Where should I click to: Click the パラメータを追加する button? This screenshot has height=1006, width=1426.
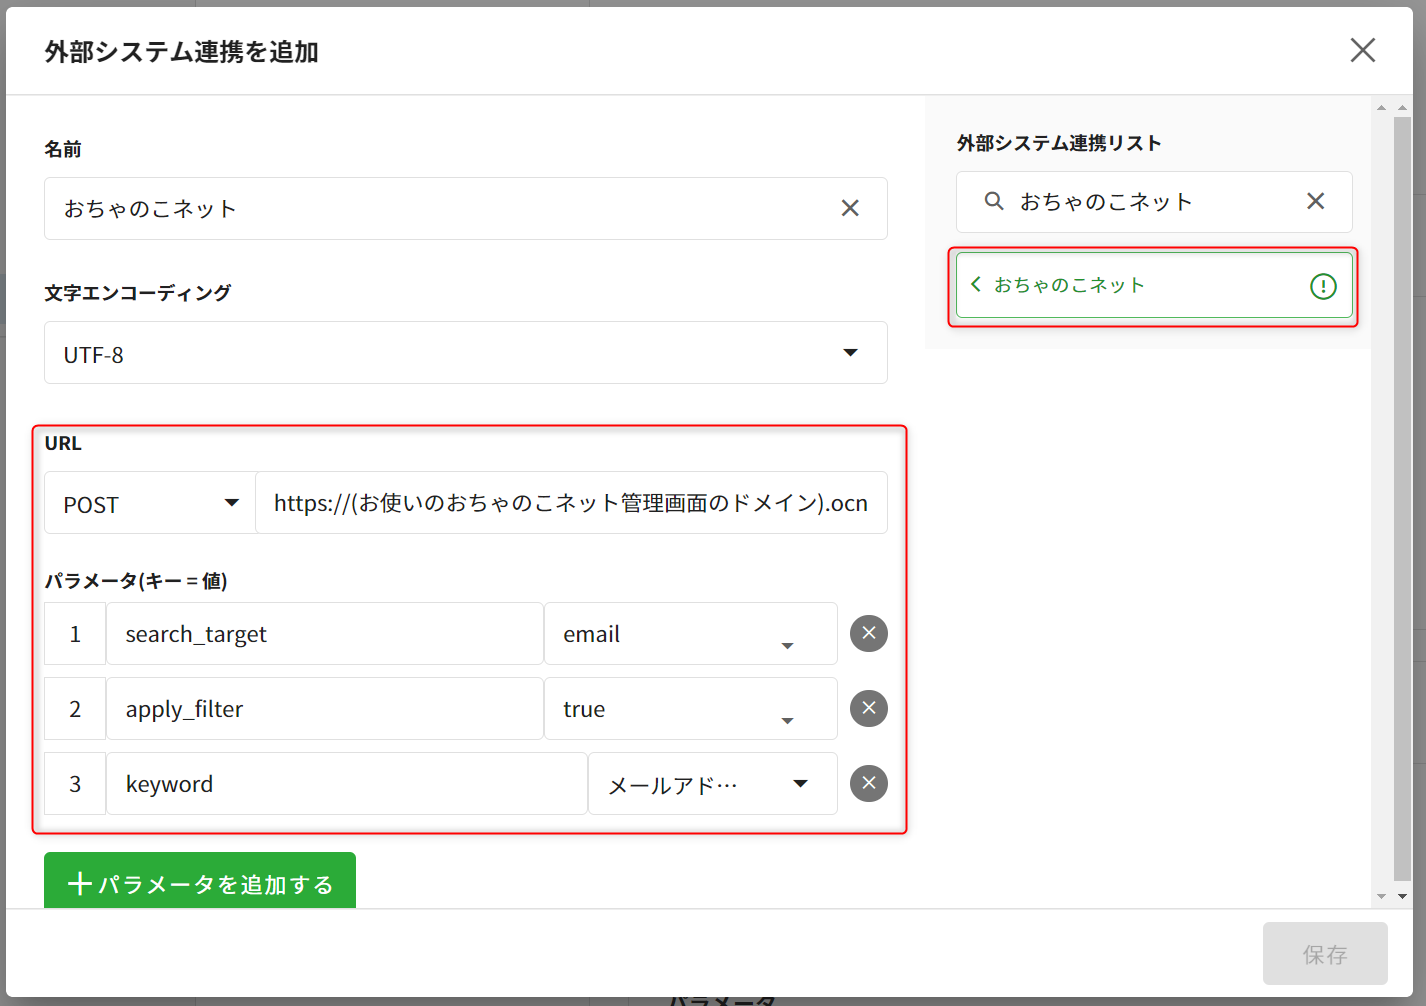tap(200, 882)
